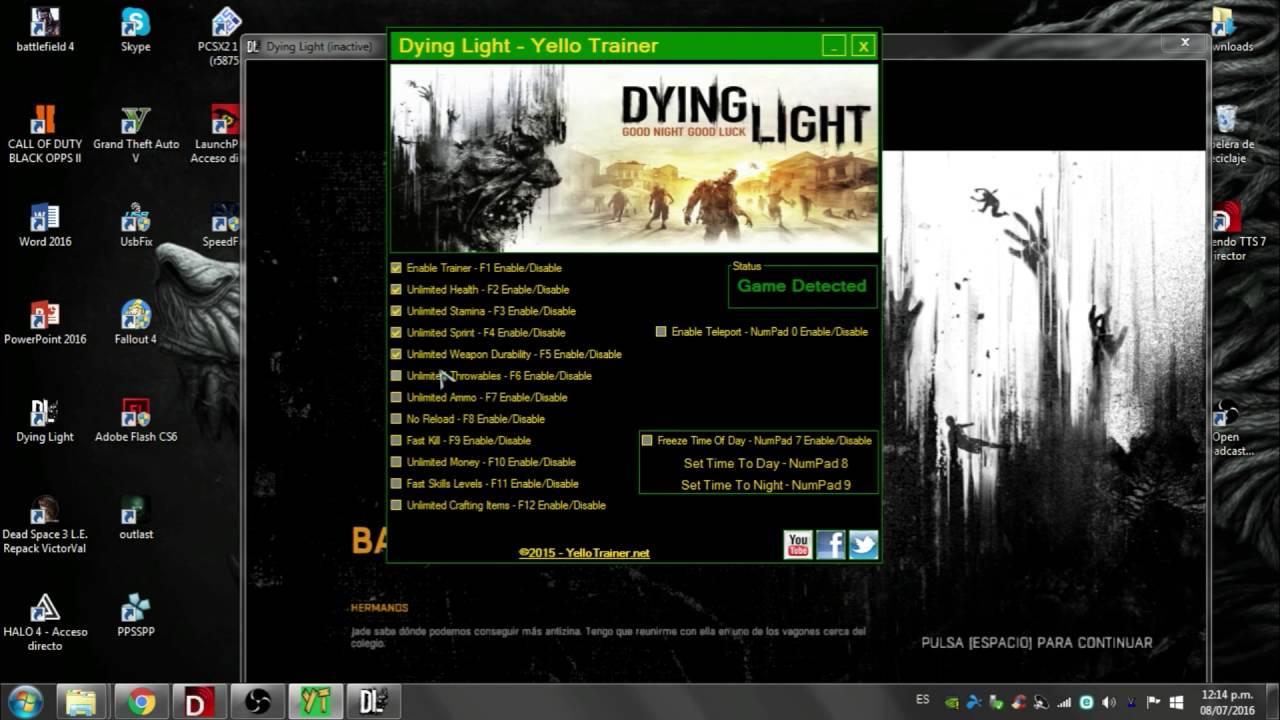Open Word 2016 desktop shortcut

[x=45, y=225]
